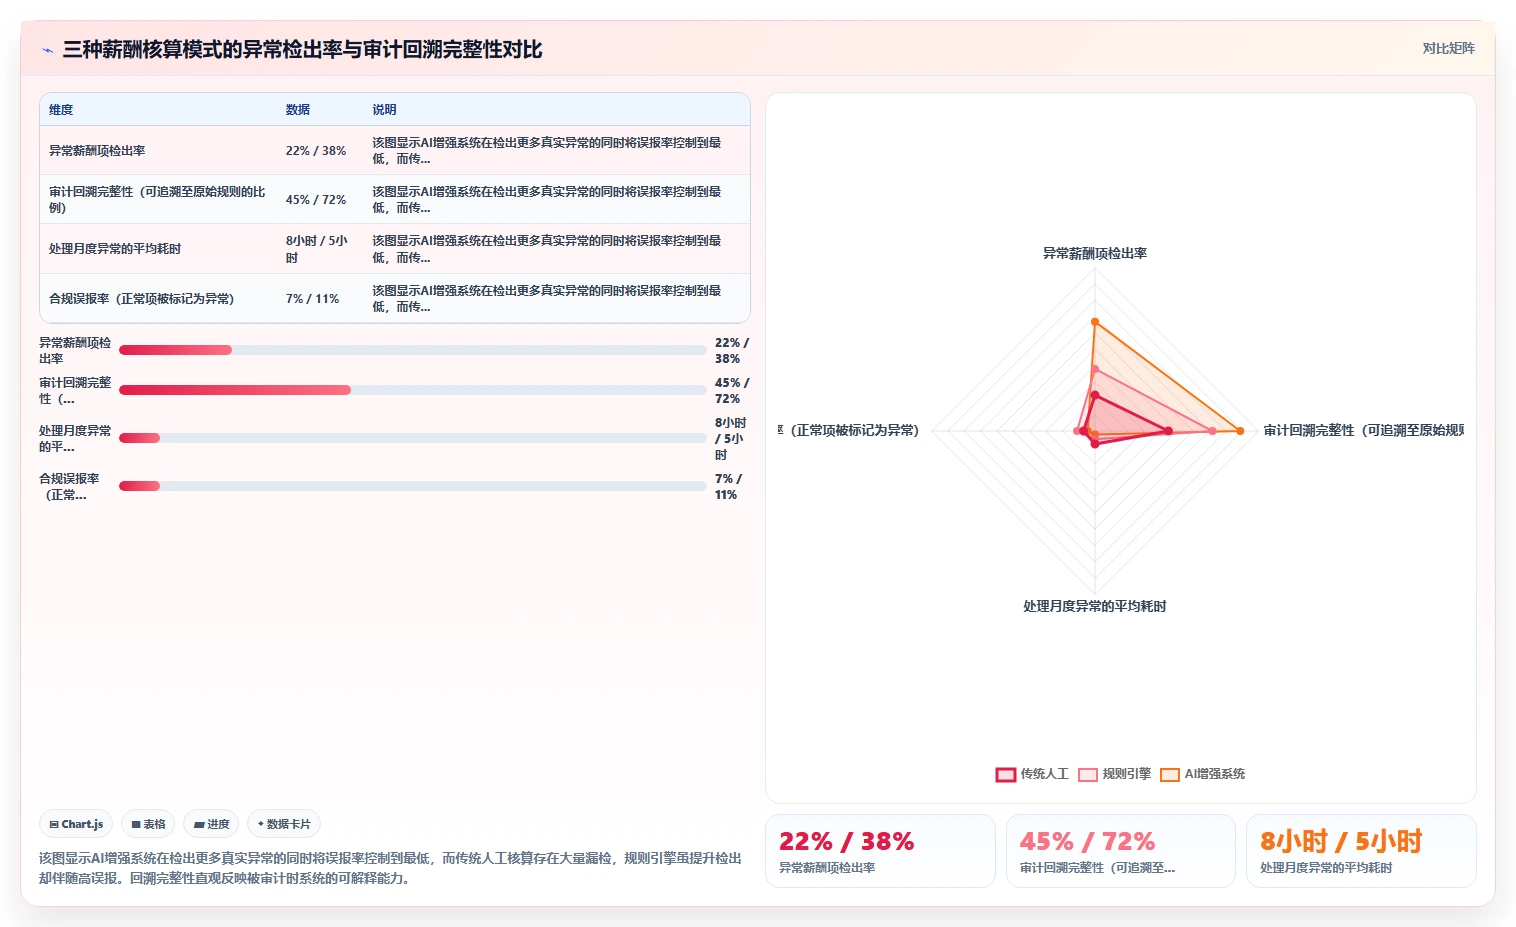Select the 表格 chip
The height and width of the screenshot is (927, 1516).
click(x=148, y=824)
